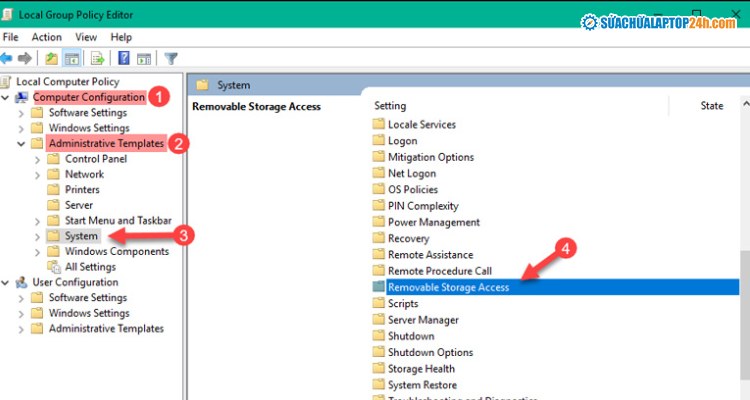Select Removable Storage Access folder in list
The image size is (750, 400).
point(448,288)
